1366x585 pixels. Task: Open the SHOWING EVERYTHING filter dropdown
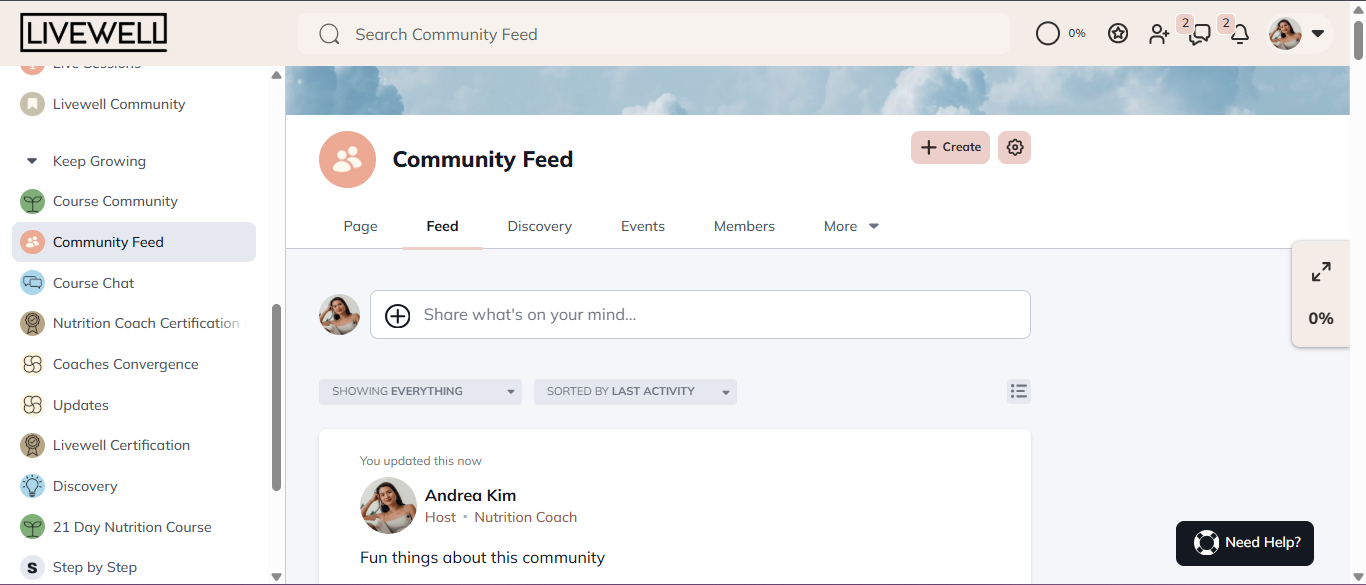pyautogui.click(x=420, y=391)
